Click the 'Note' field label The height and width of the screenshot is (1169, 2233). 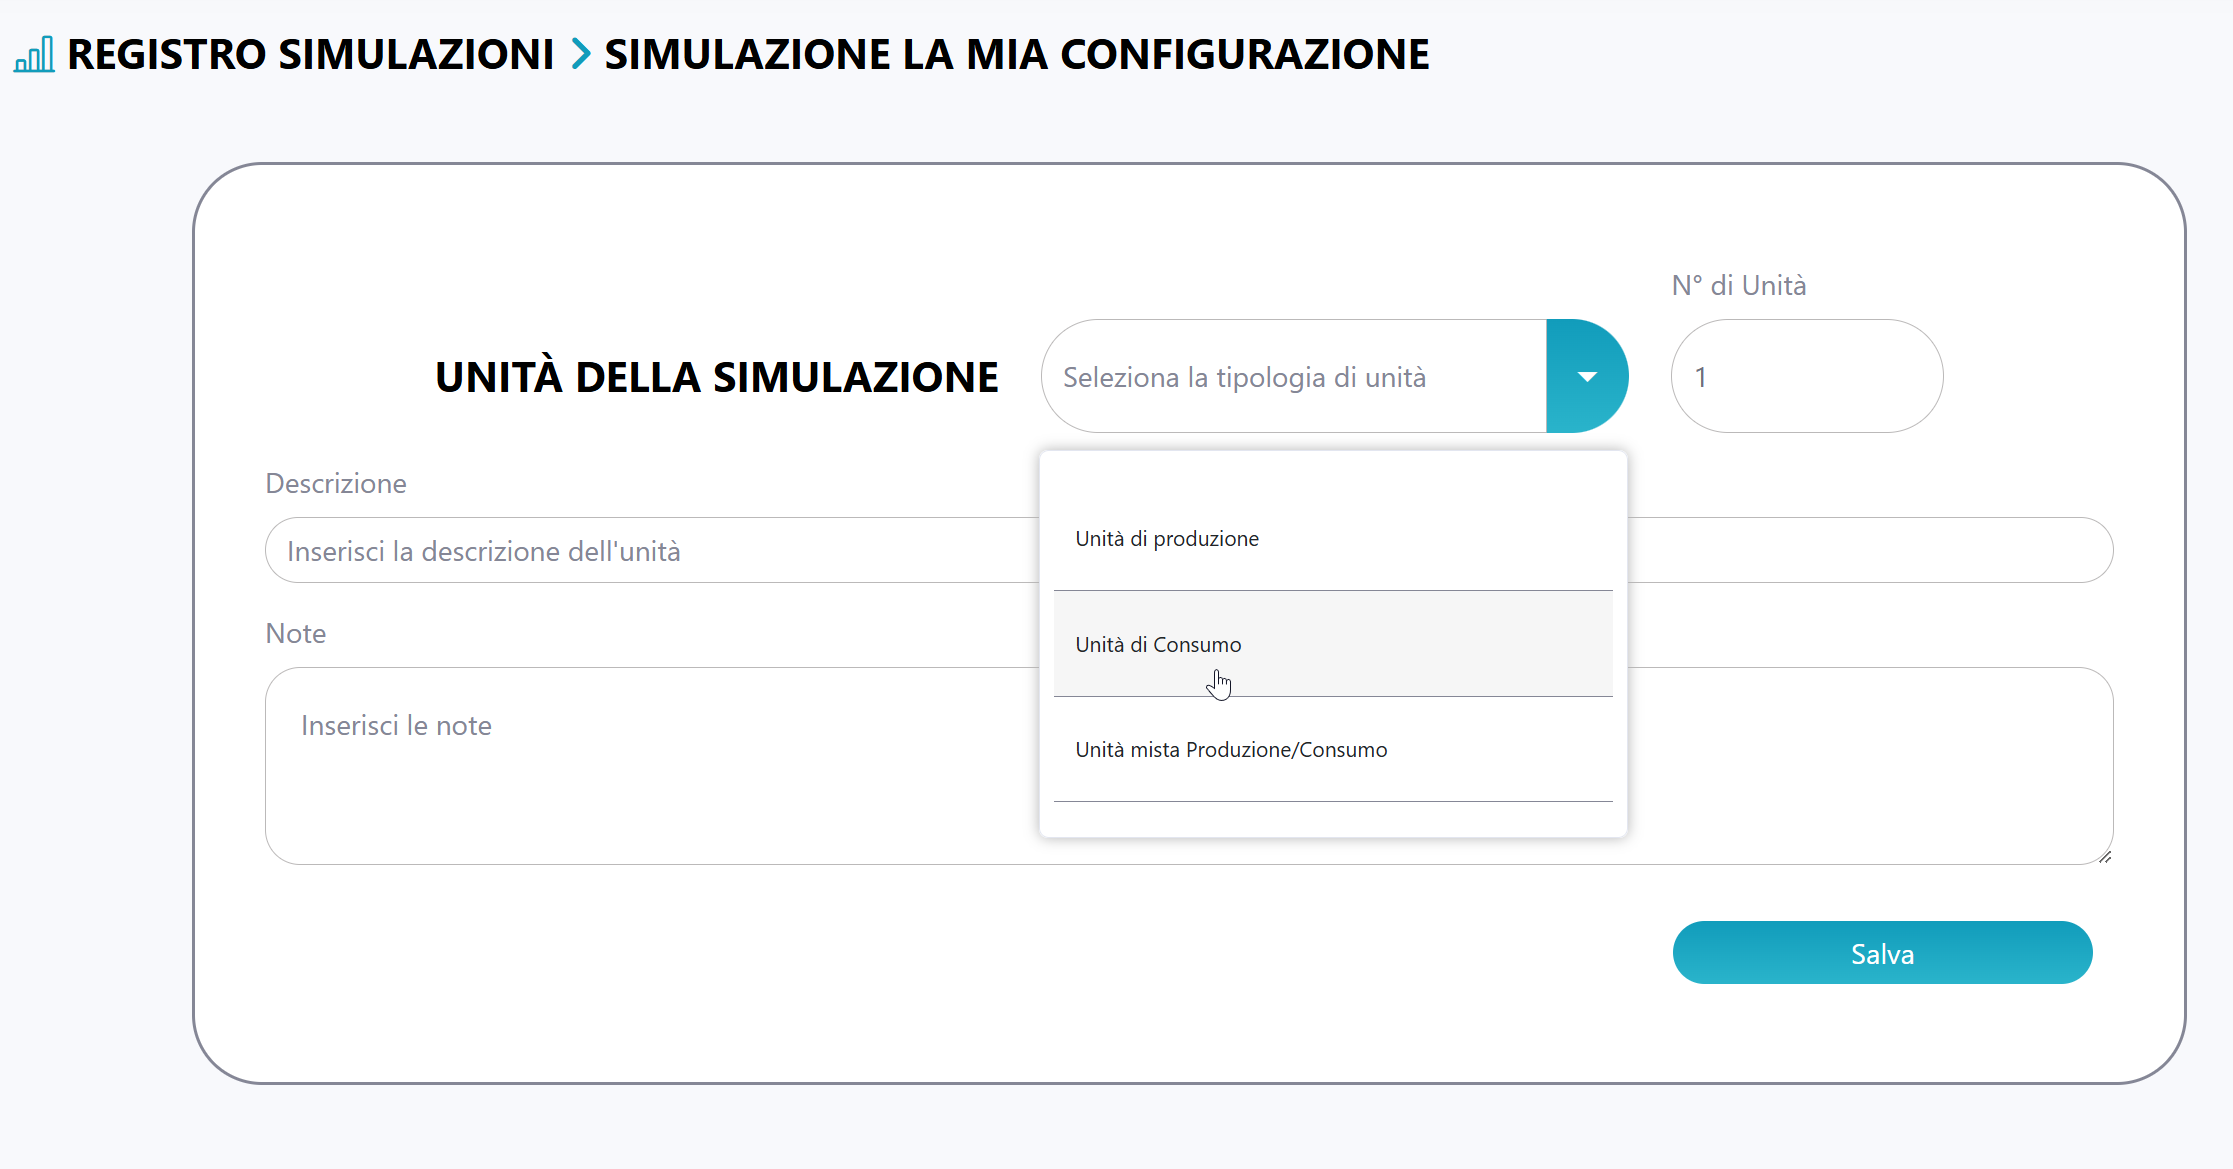(x=296, y=634)
